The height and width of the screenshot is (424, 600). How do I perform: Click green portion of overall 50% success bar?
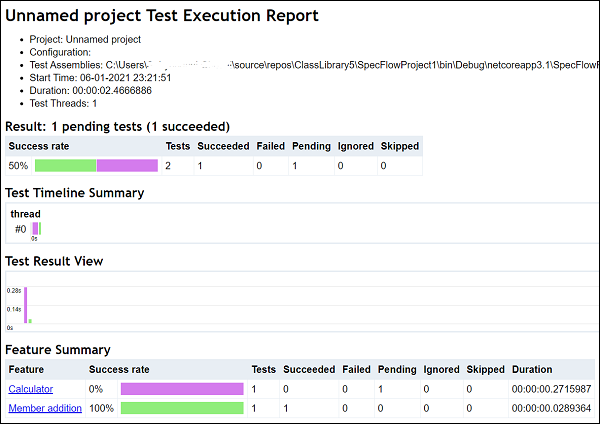(65, 165)
